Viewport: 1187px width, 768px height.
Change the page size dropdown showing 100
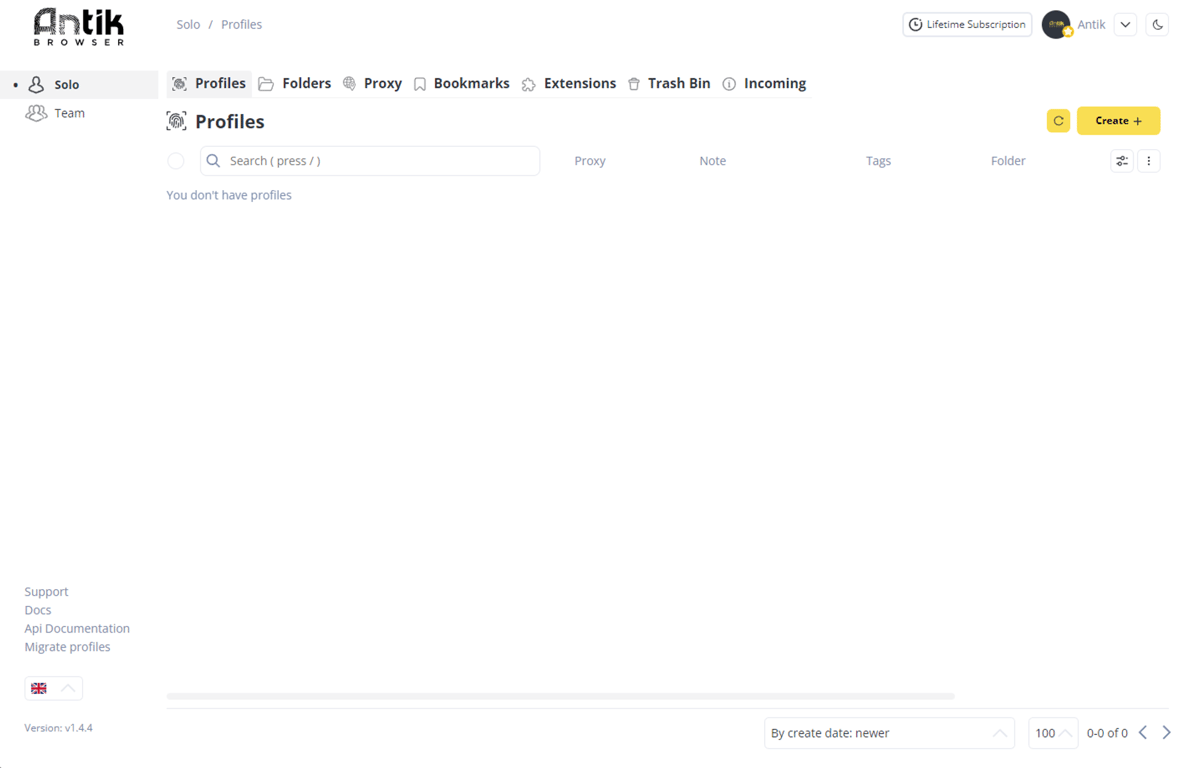coord(1053,733)
